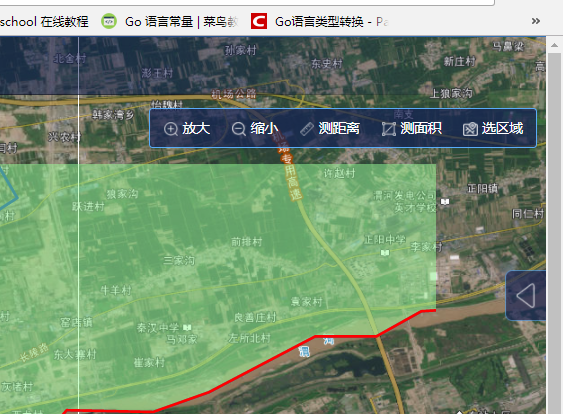Click the 测面积 label in map toolbar
Viewport: 563px width, 414px height.
pyautogui.click(x=421, y=128)
